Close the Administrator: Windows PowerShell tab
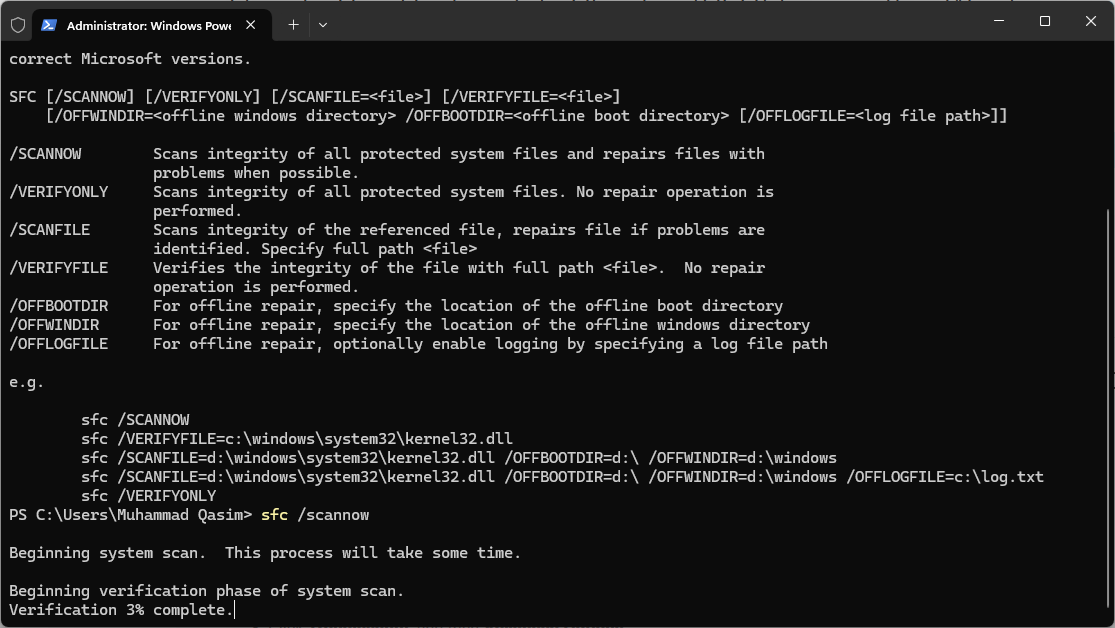The height and width of the screenshot is (628, 1115). pos(253,24)
